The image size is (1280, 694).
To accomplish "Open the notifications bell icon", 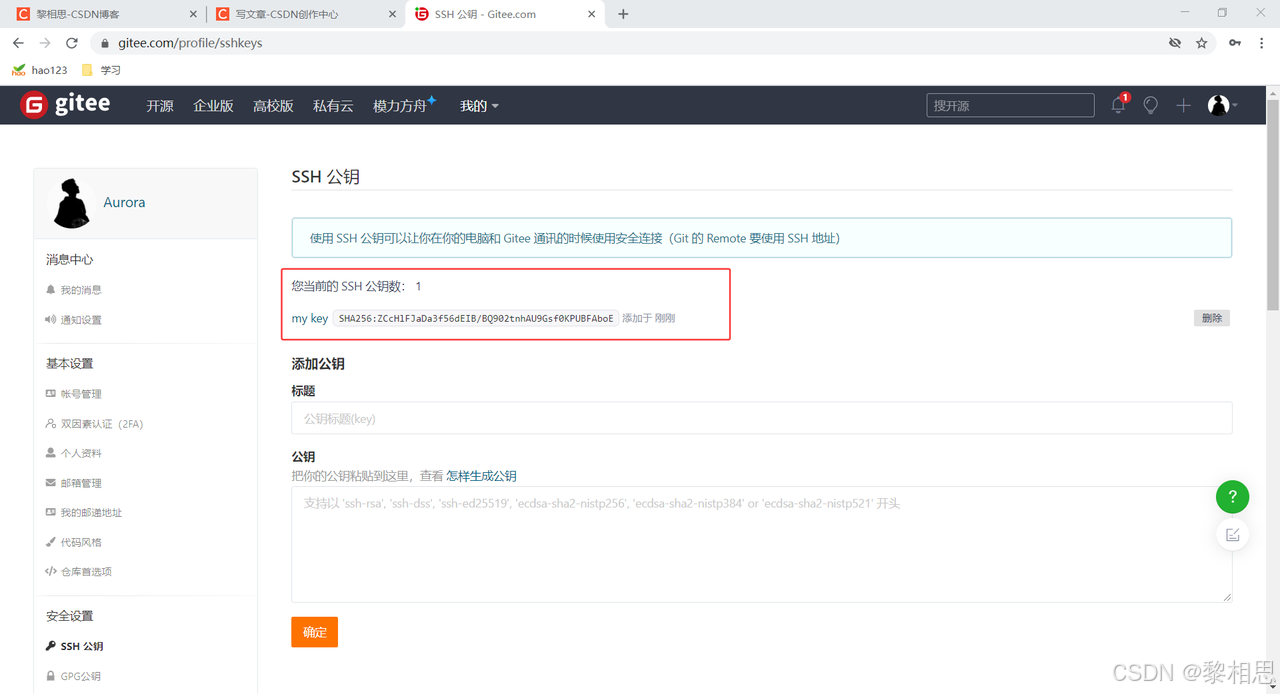I will tap(1118, 105).
